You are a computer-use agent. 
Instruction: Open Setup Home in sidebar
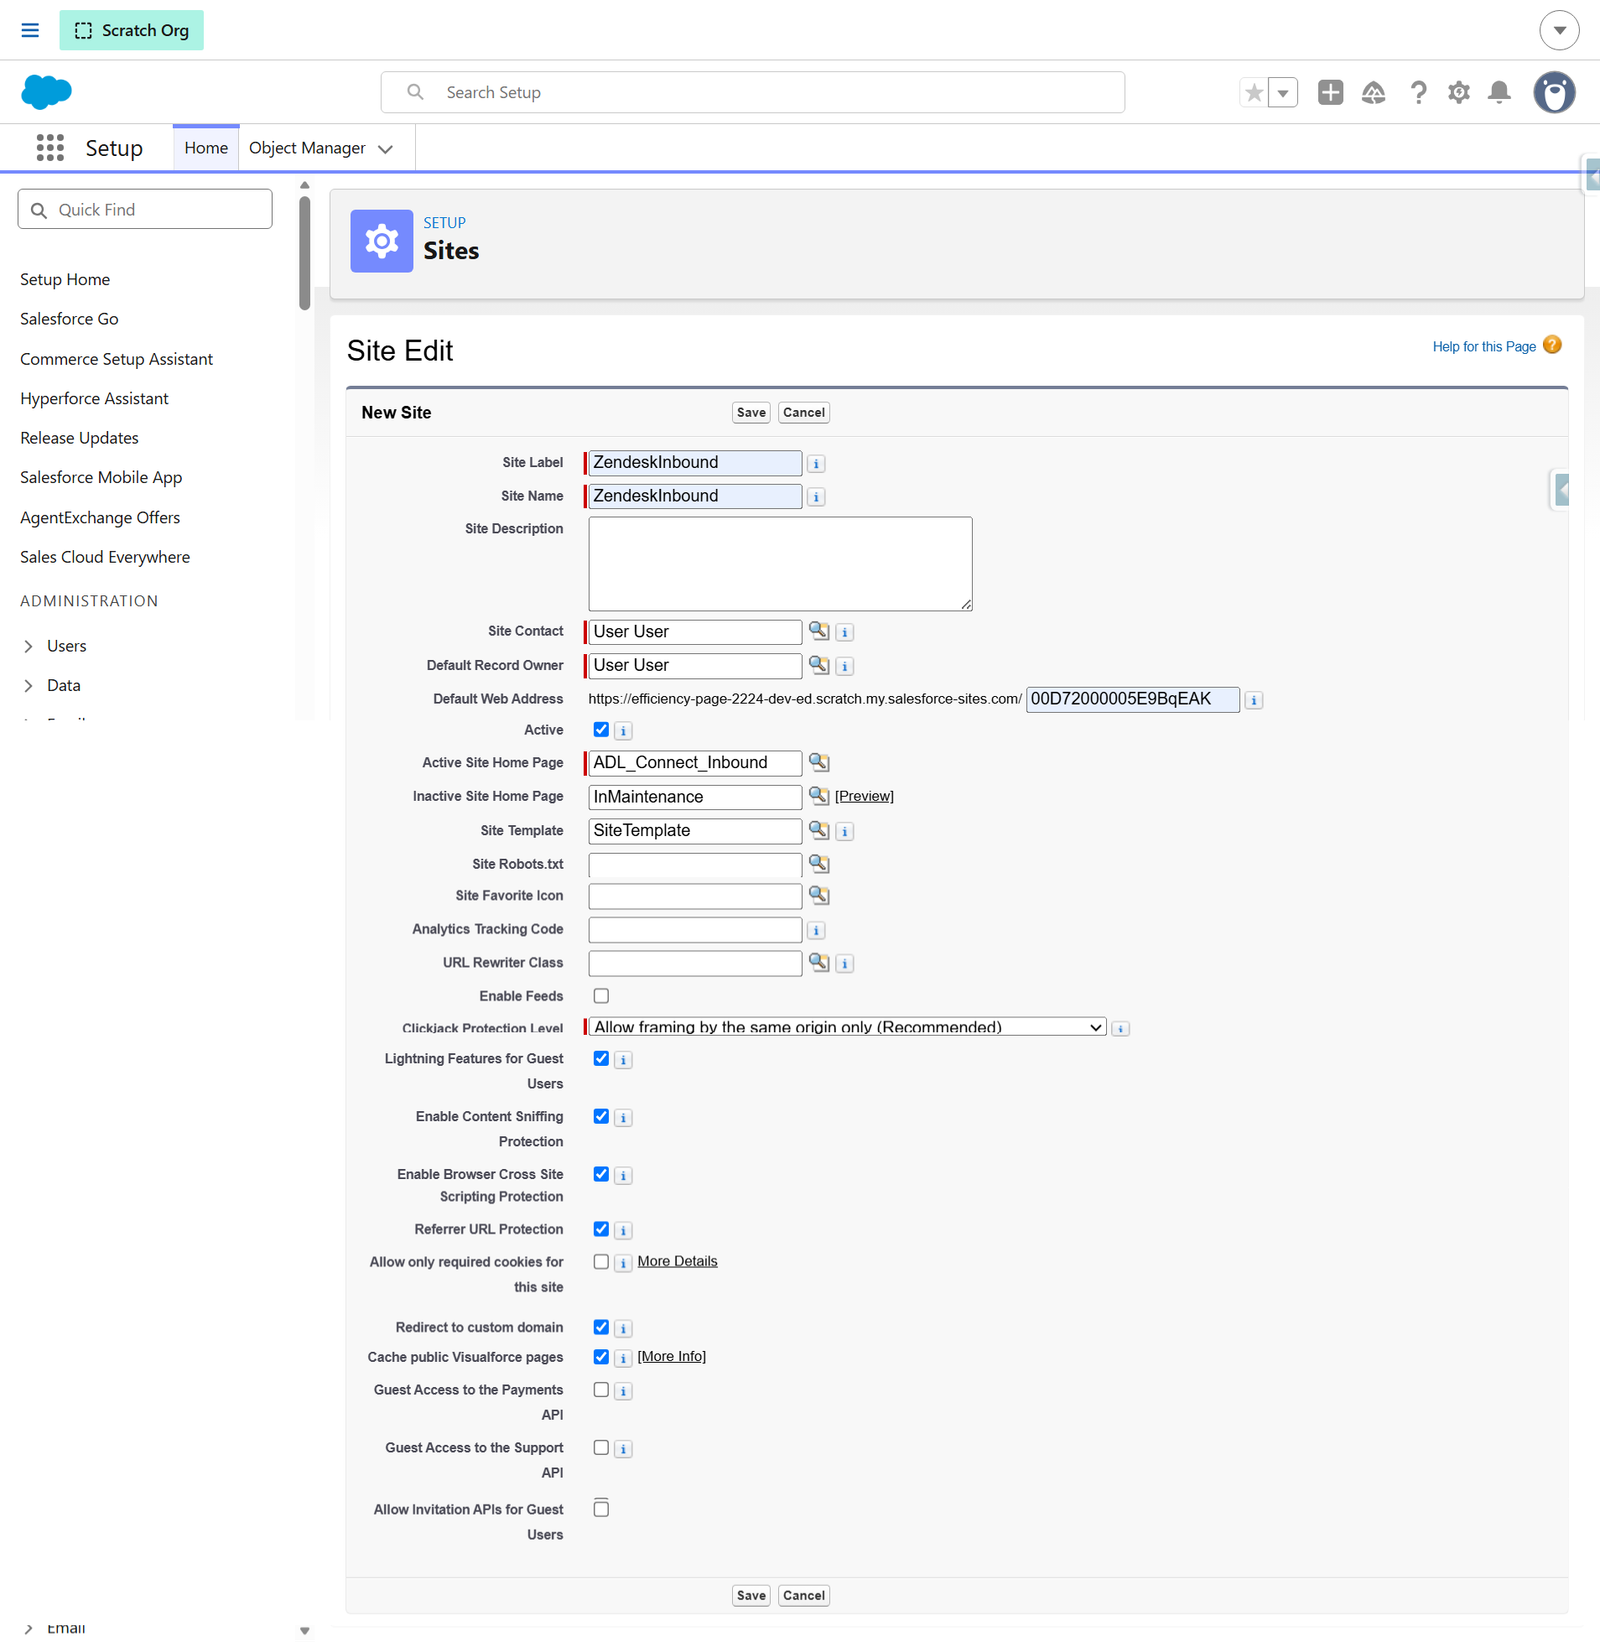coord(65,280)
